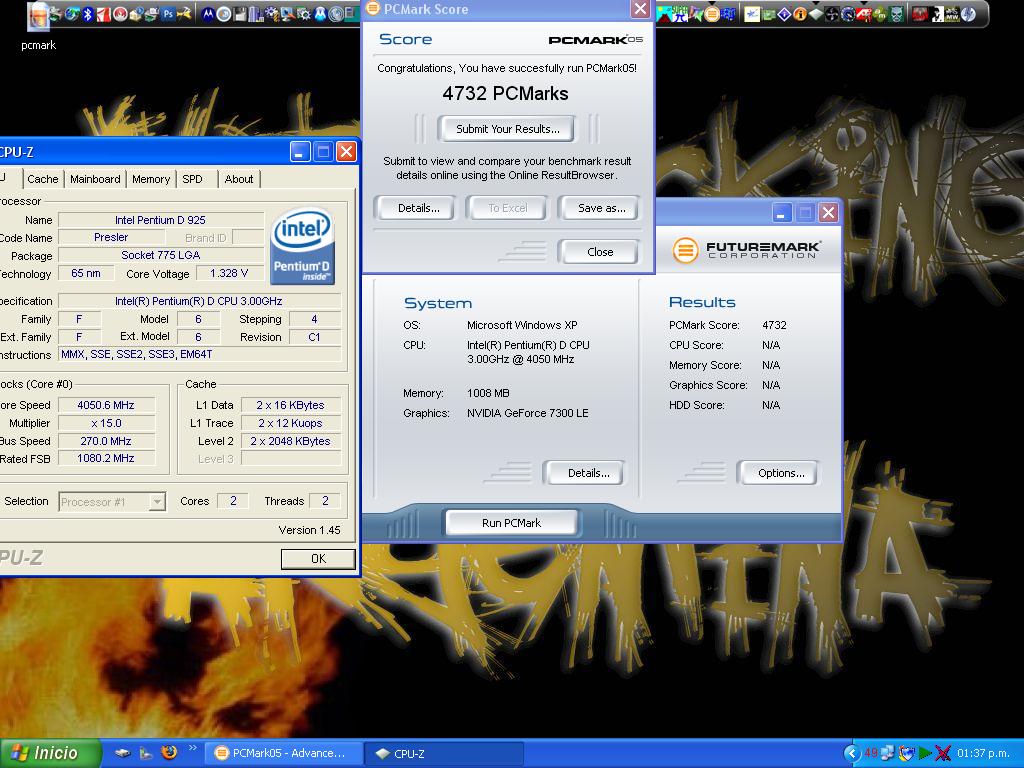This screenshot has width=1024, height=768.
Task: Launch Adobe Reader from the top dock
Action: click(104, 14)
